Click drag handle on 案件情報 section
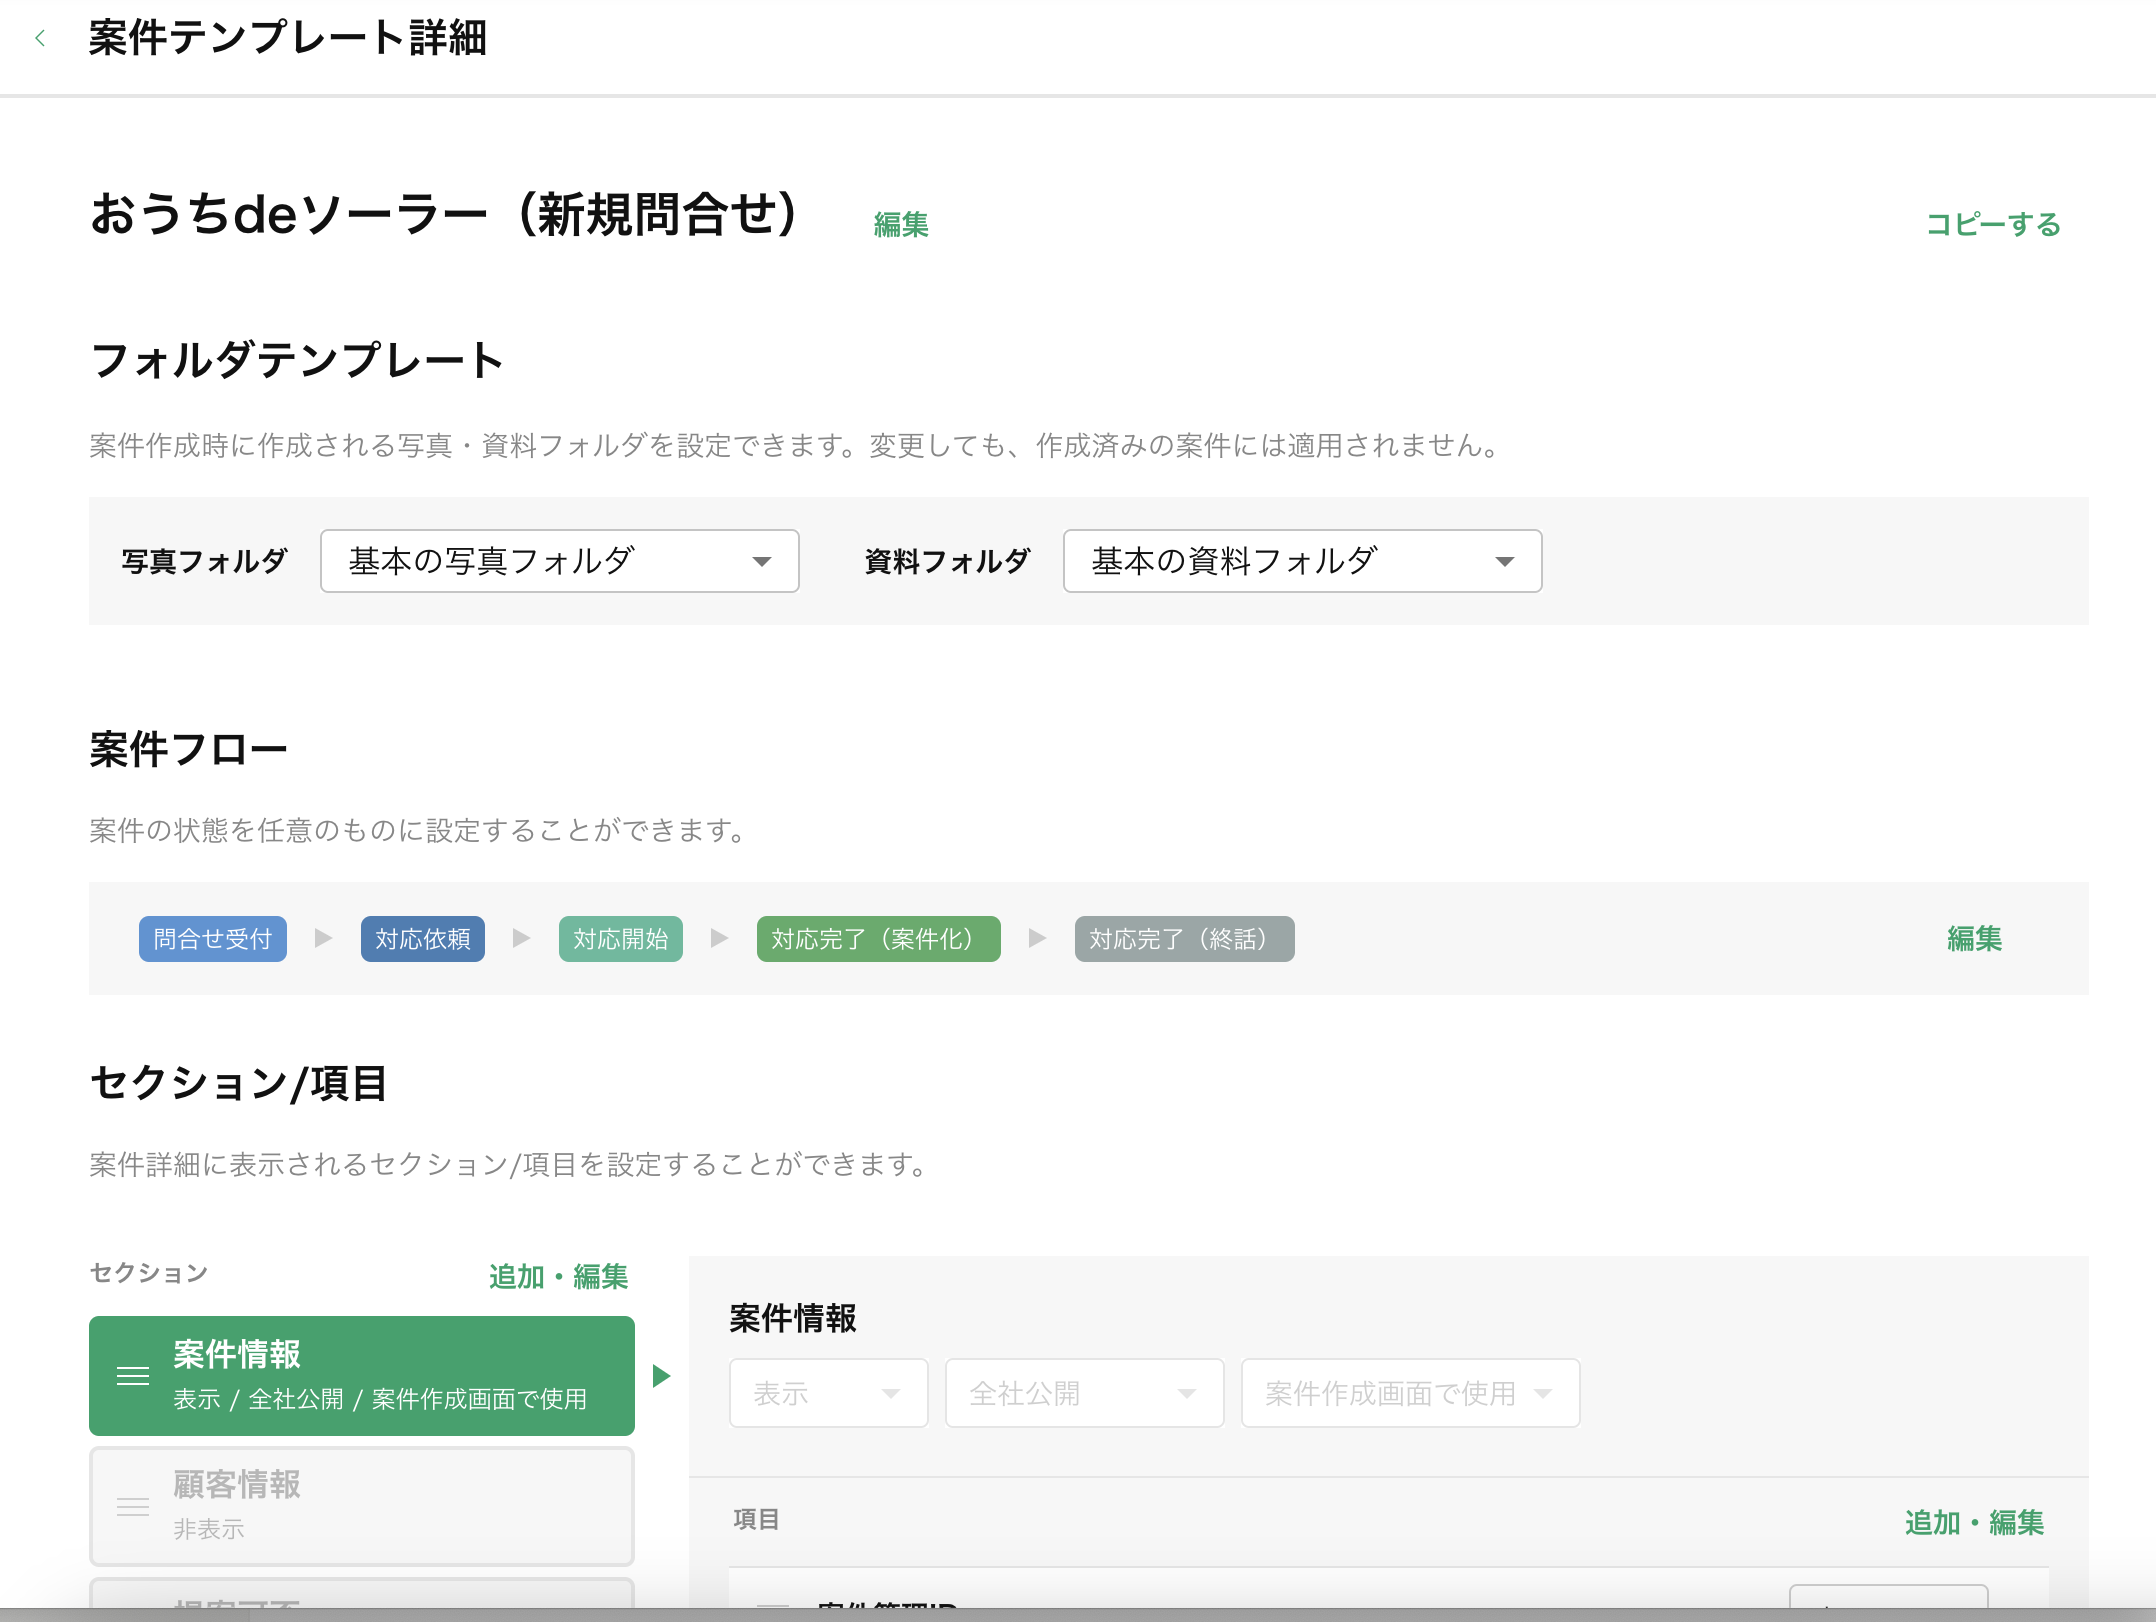Image resolution: width=2156 pixels, height=1622 pixels. (133, 1376)
